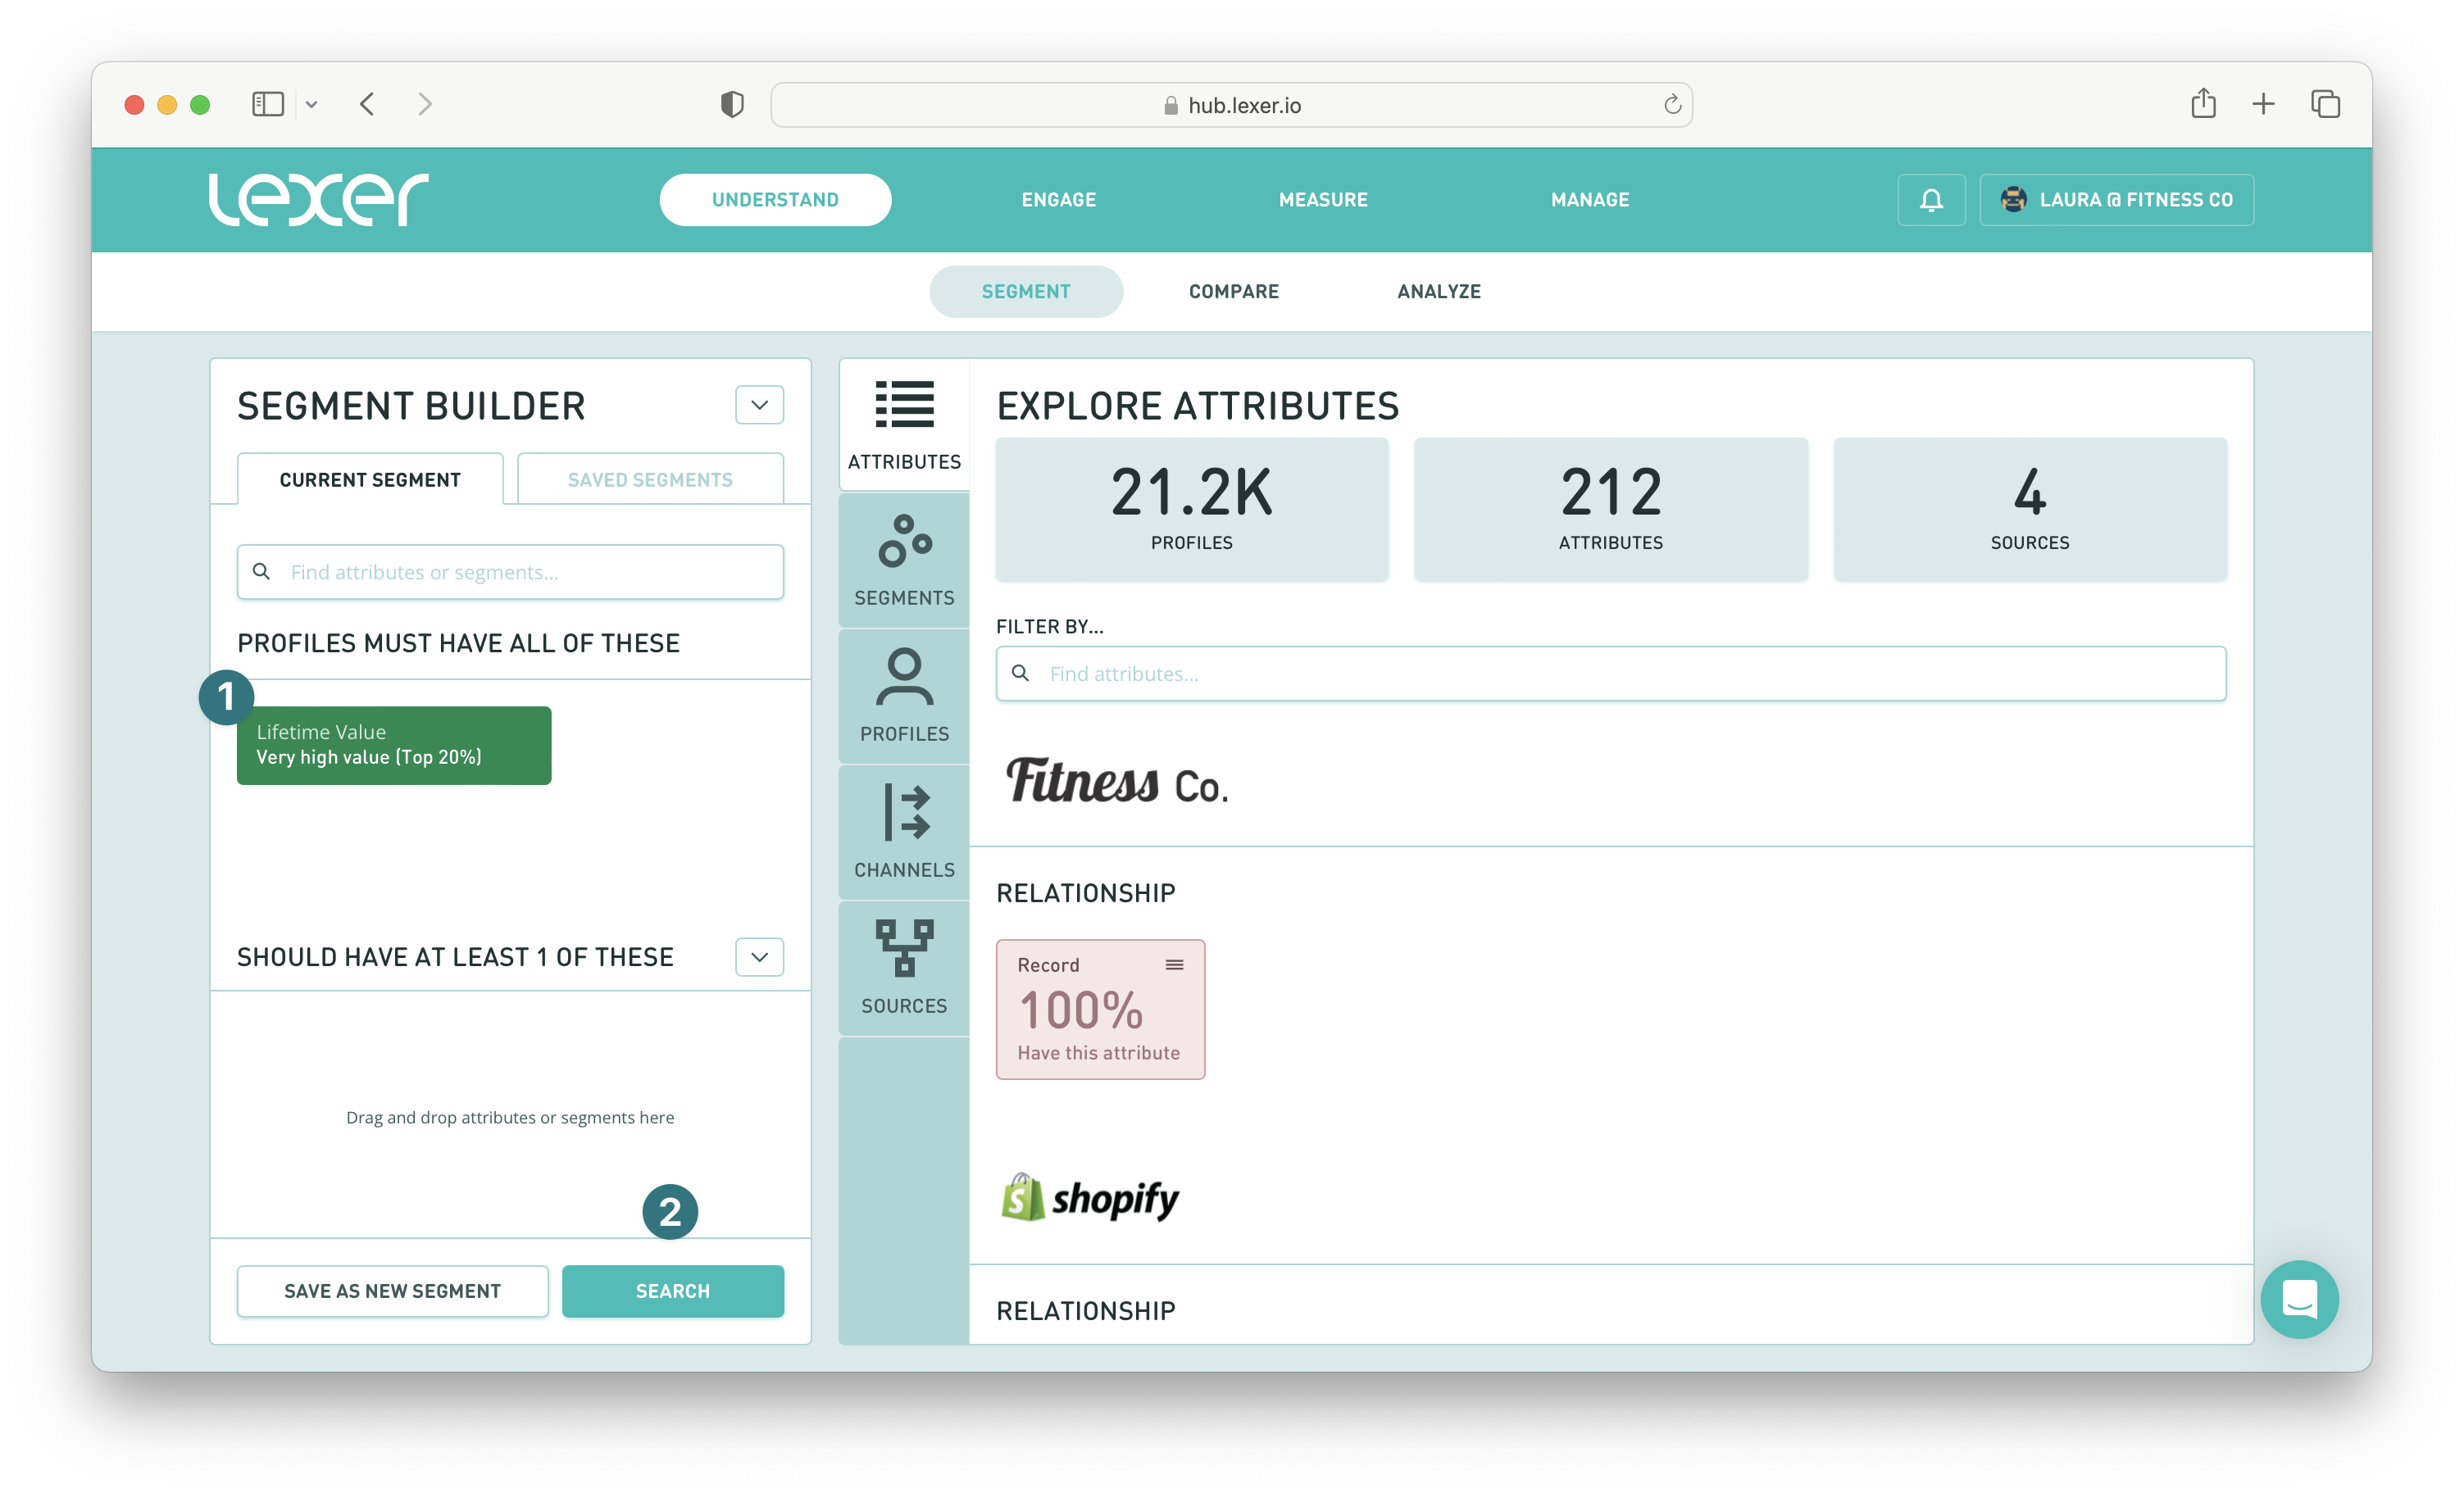Open the Record attribute card menu
The height and width of the screenshot is (1493, 2464).
tap(1174, 965)
